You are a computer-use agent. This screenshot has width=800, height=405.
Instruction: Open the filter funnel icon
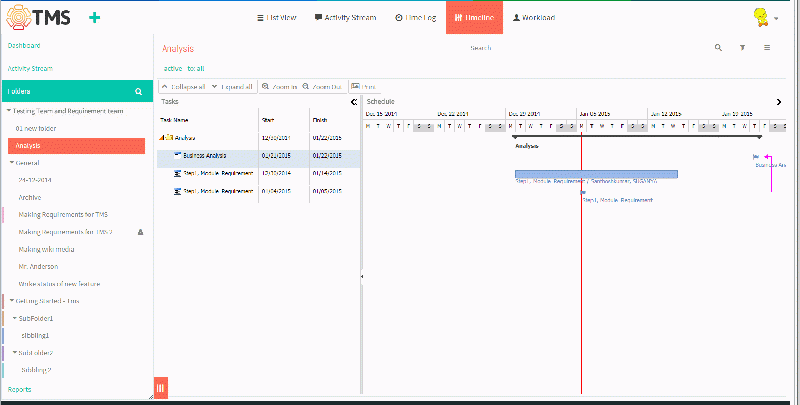[743, 48]
